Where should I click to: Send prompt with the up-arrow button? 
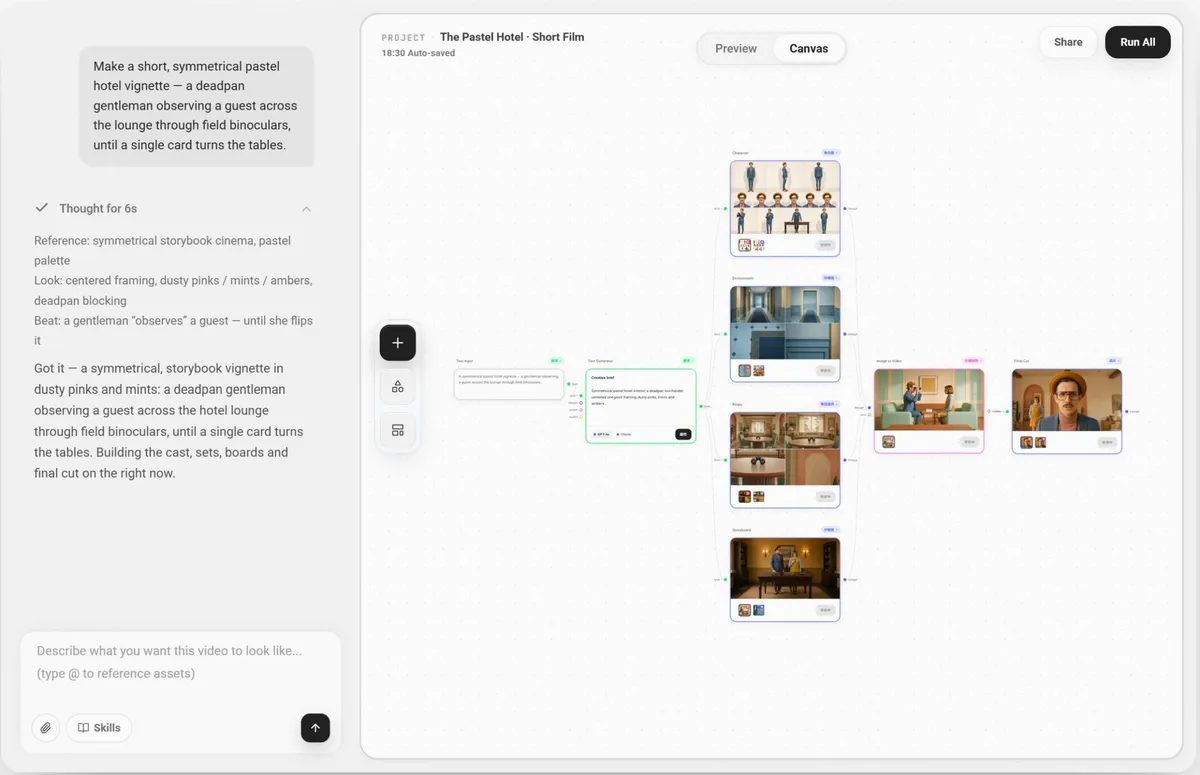[315, 728]
